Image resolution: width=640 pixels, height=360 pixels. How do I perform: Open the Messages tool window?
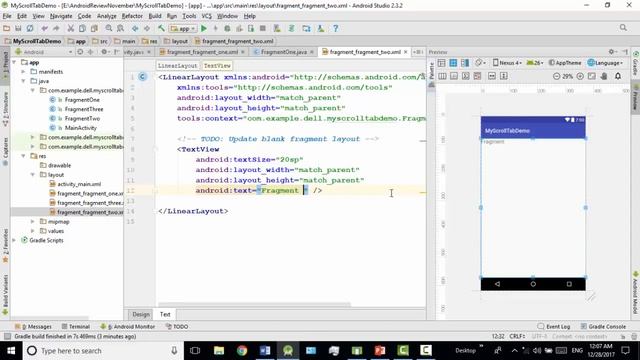[33, 327]
